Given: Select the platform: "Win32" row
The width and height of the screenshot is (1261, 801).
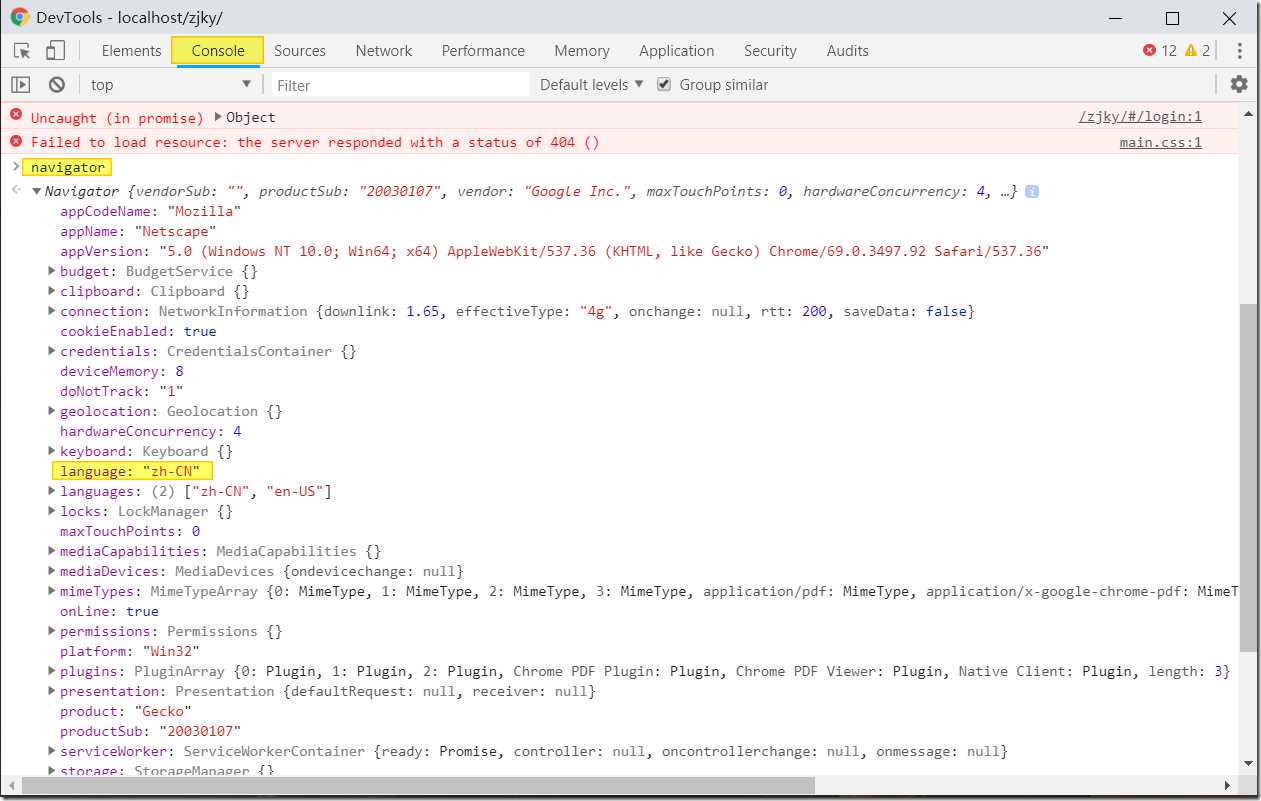Looking at the screenshot, I should tap(130, 651).
